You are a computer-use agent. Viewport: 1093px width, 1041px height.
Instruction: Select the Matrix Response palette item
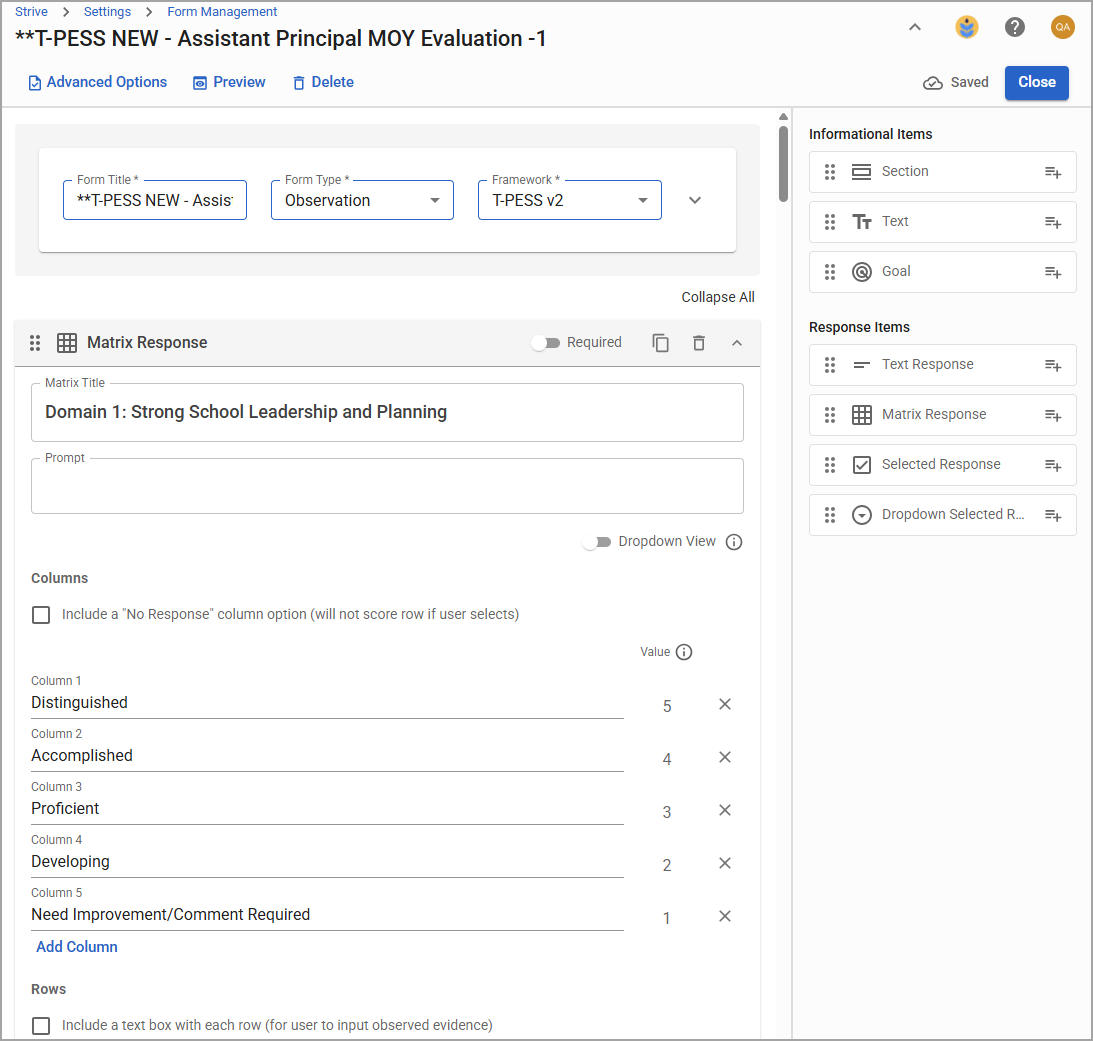(942, 415)
